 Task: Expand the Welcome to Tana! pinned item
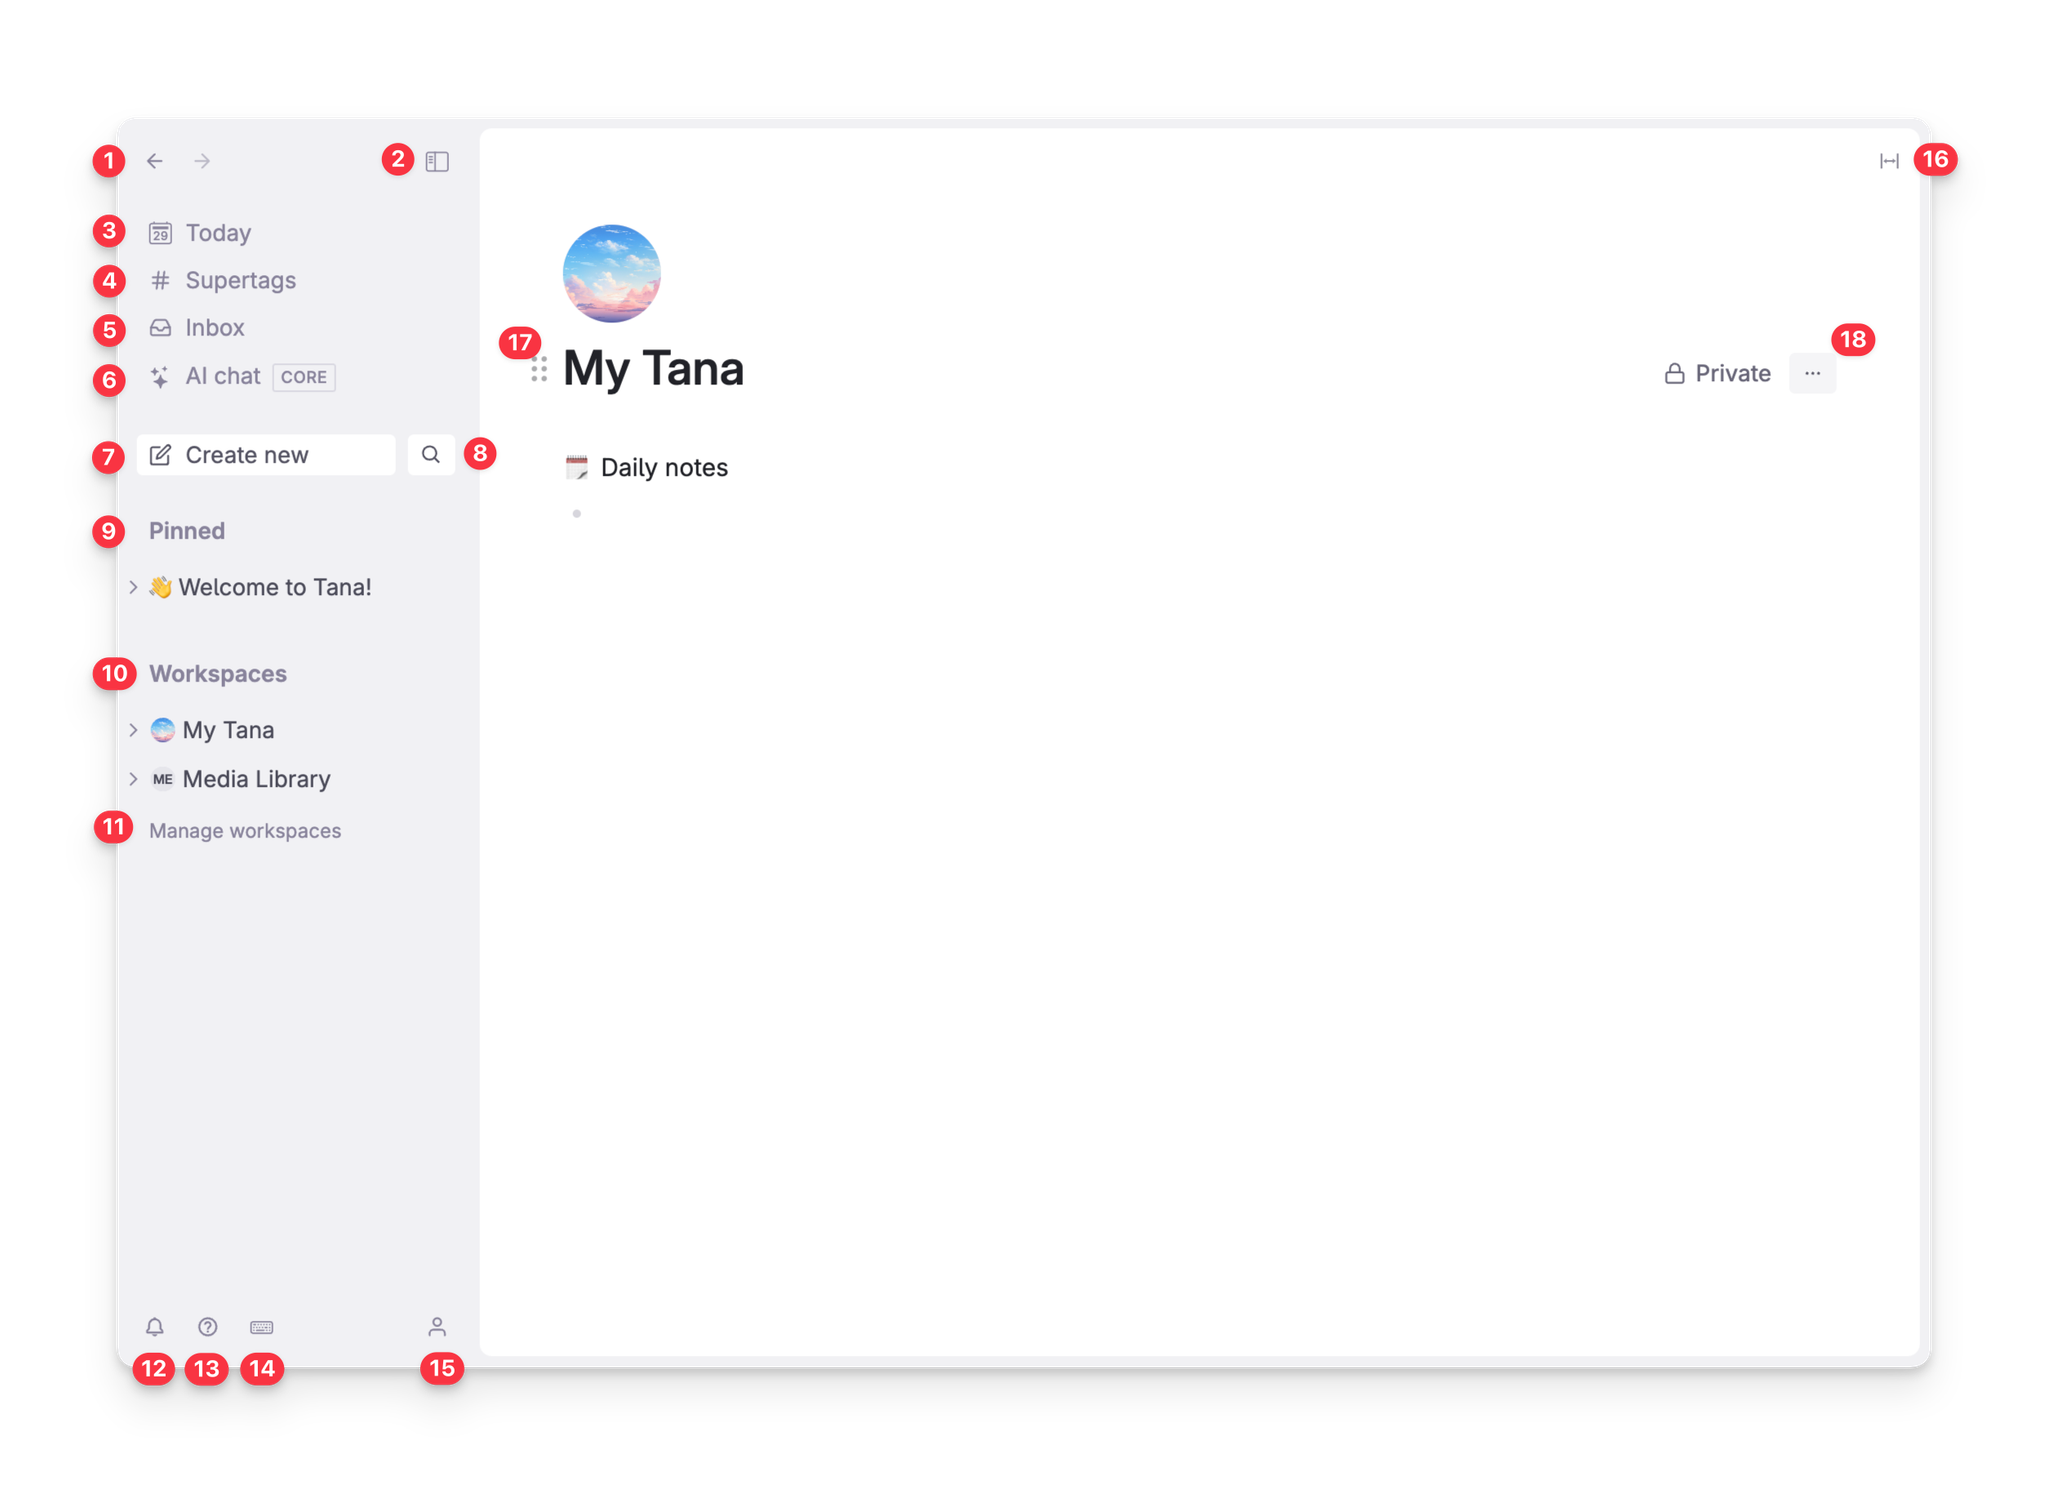pyautogui.click(x=133, y=587)
